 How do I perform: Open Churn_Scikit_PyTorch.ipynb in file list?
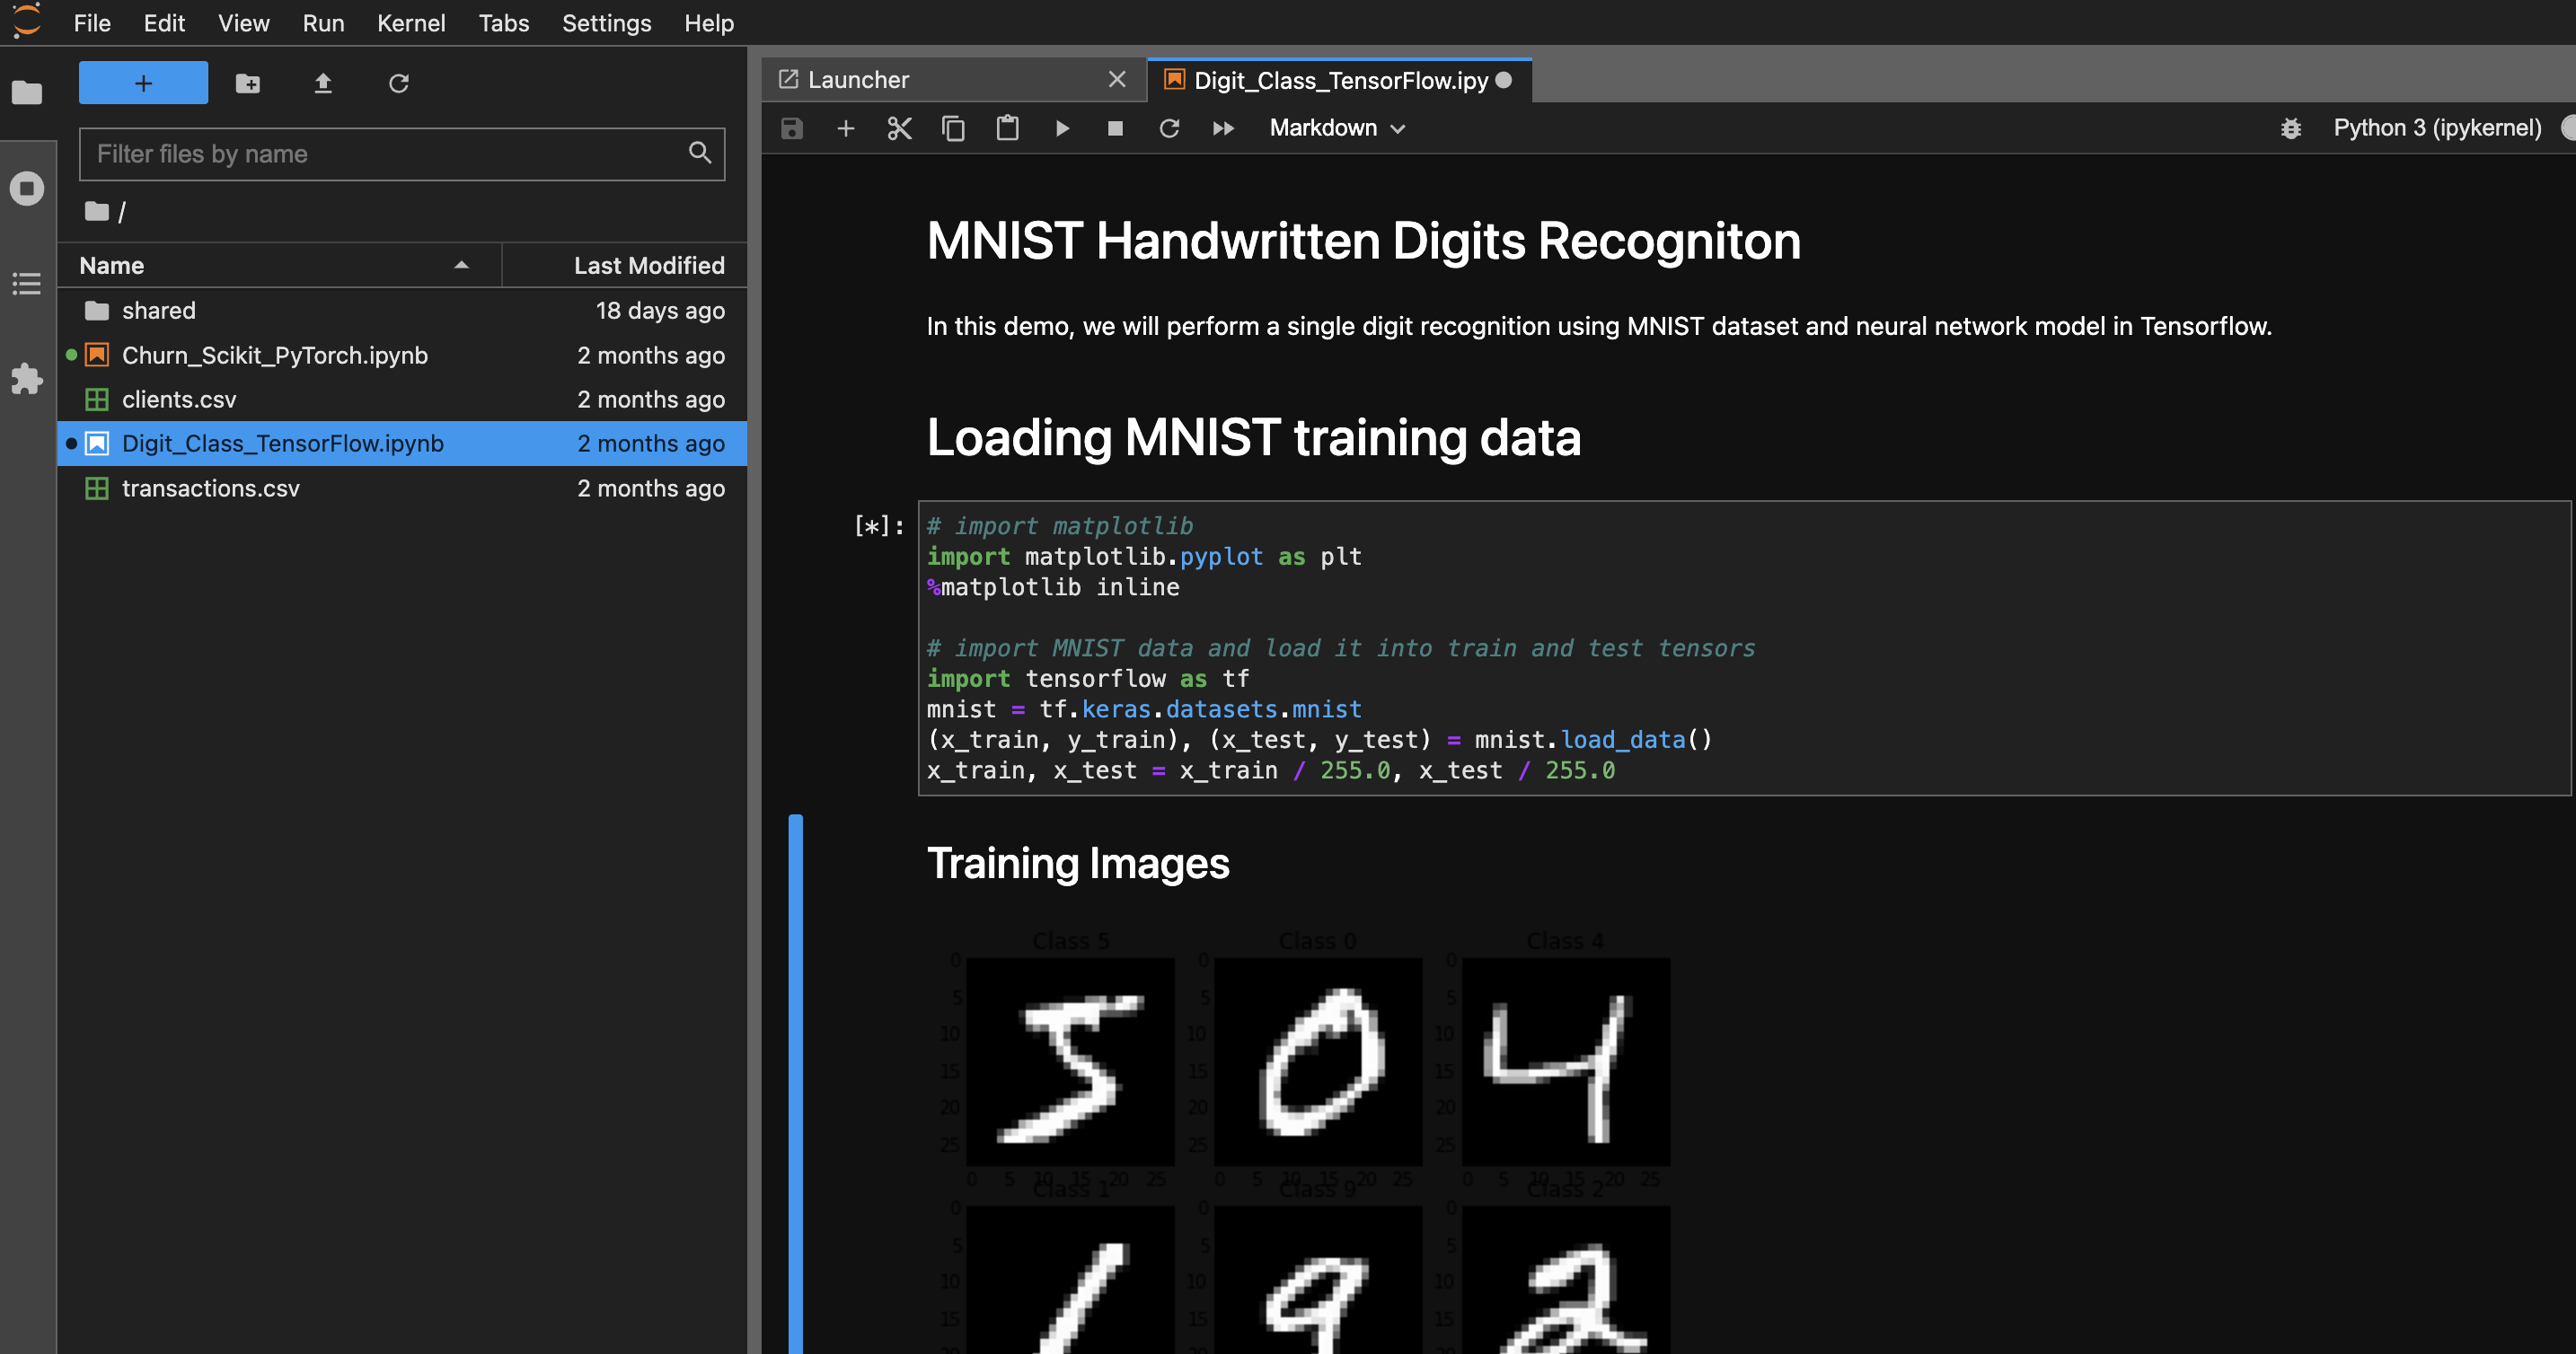274,355
